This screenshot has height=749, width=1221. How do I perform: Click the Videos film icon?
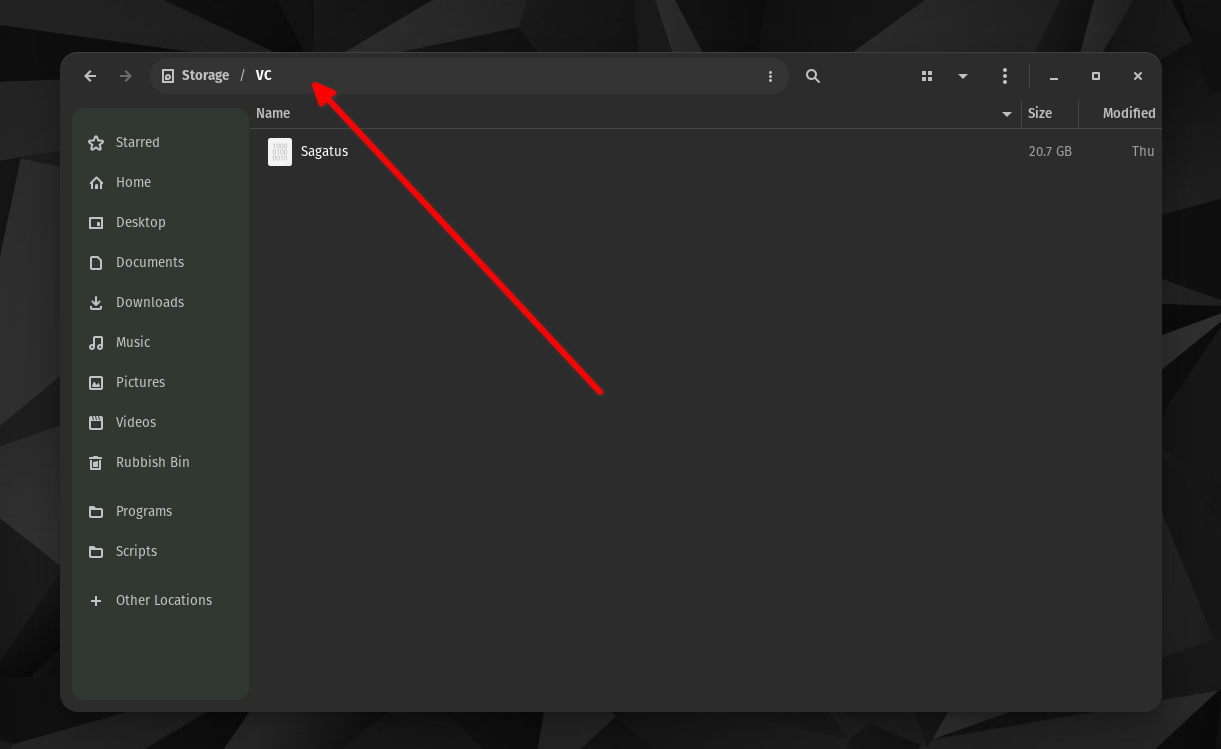(x=96, y=423)
